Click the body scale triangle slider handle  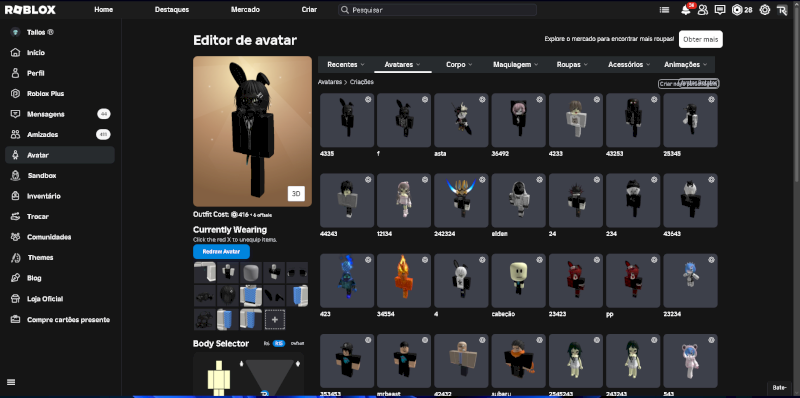[264, 393]
